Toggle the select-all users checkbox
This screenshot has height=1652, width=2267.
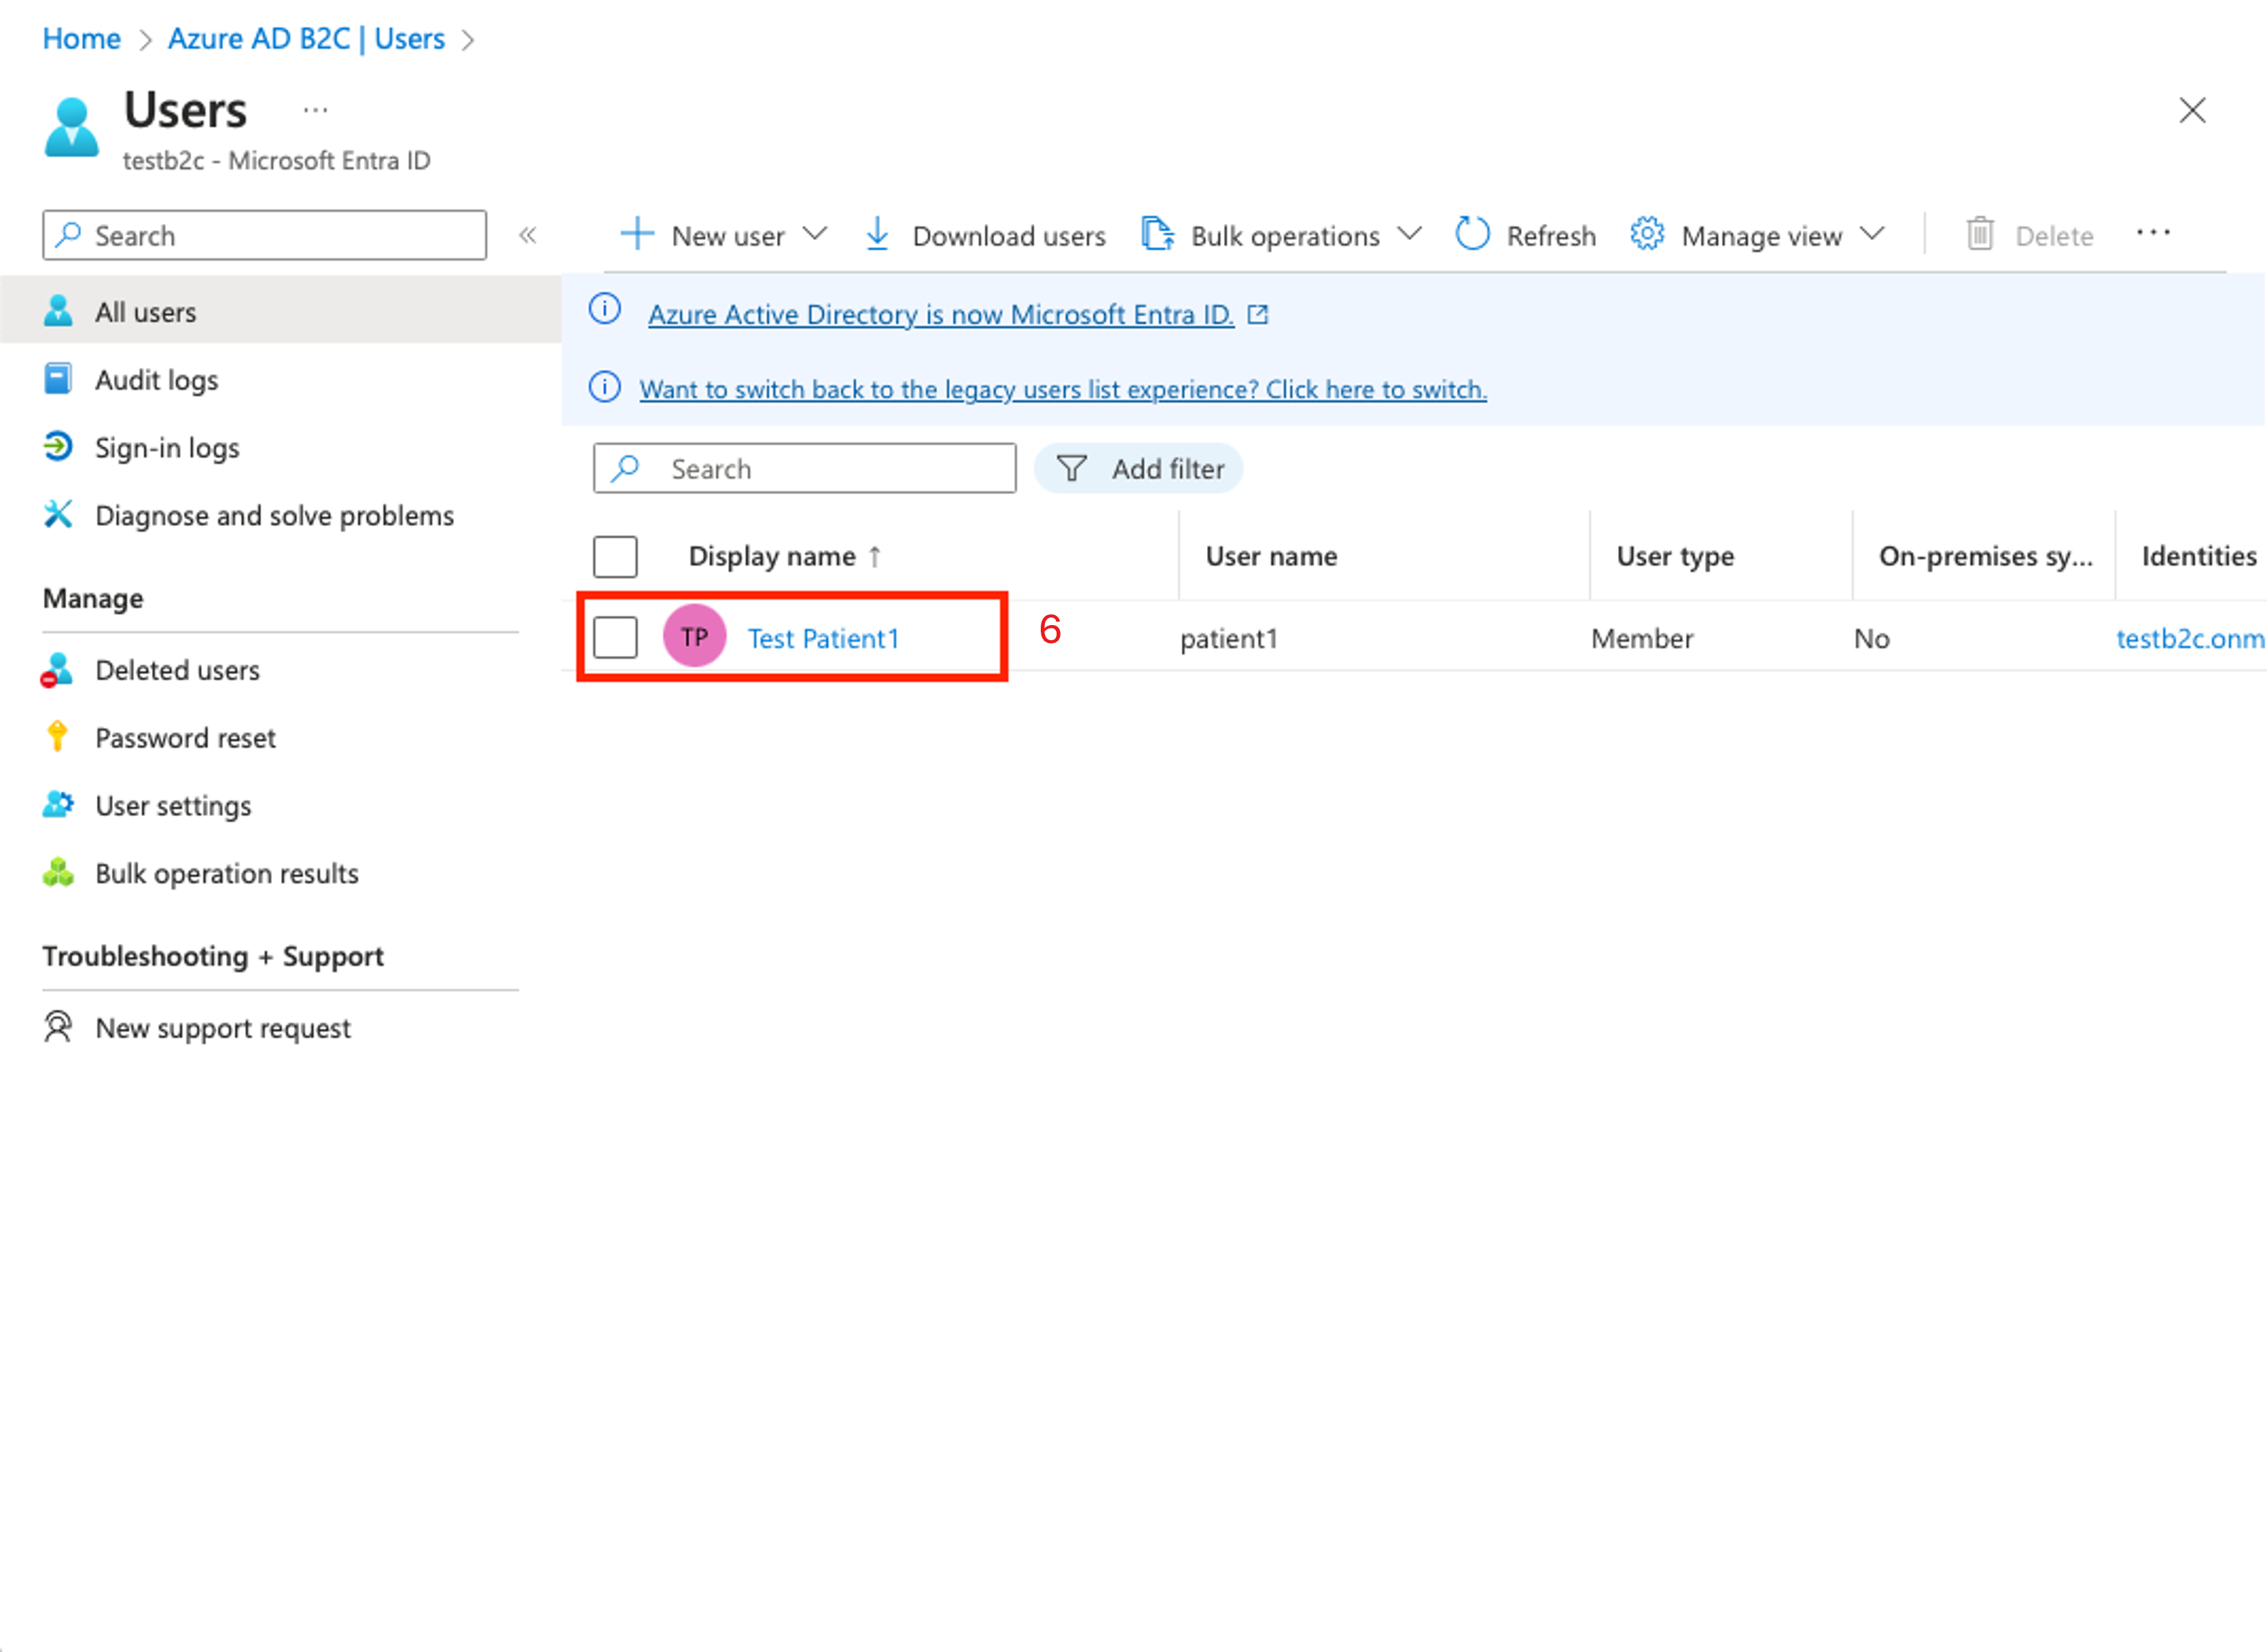tap(615, 557)
